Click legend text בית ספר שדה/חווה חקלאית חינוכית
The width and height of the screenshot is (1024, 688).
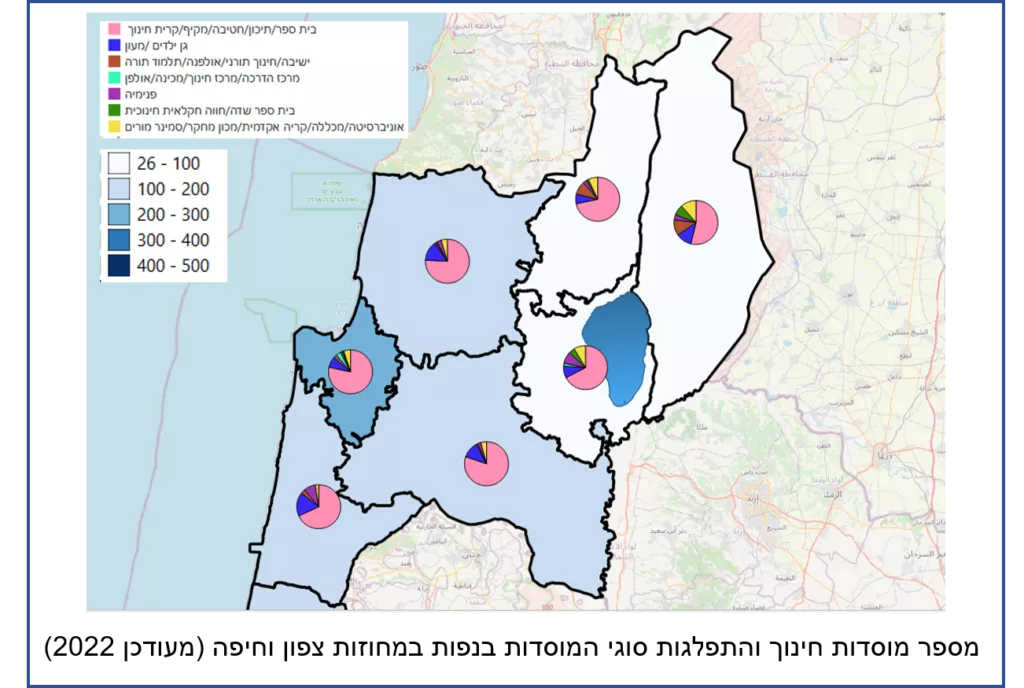pyautogui.click(x=210, y=110)
